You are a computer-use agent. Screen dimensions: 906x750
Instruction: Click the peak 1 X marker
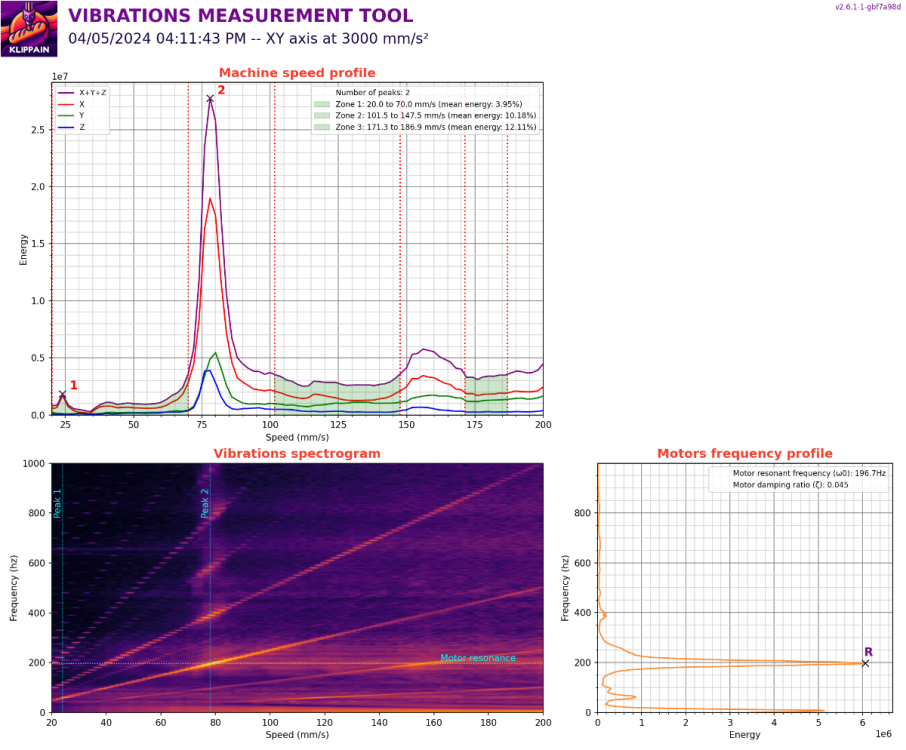click(62, 394)
